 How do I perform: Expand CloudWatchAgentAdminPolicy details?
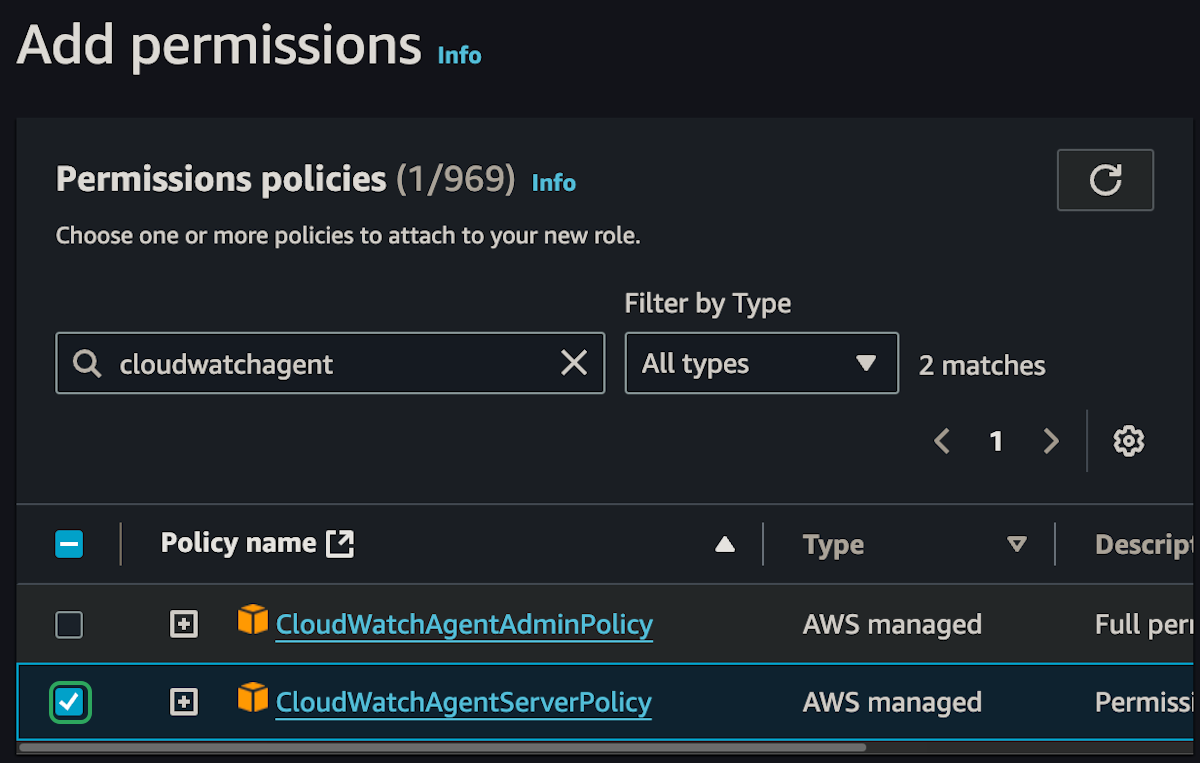183,625
